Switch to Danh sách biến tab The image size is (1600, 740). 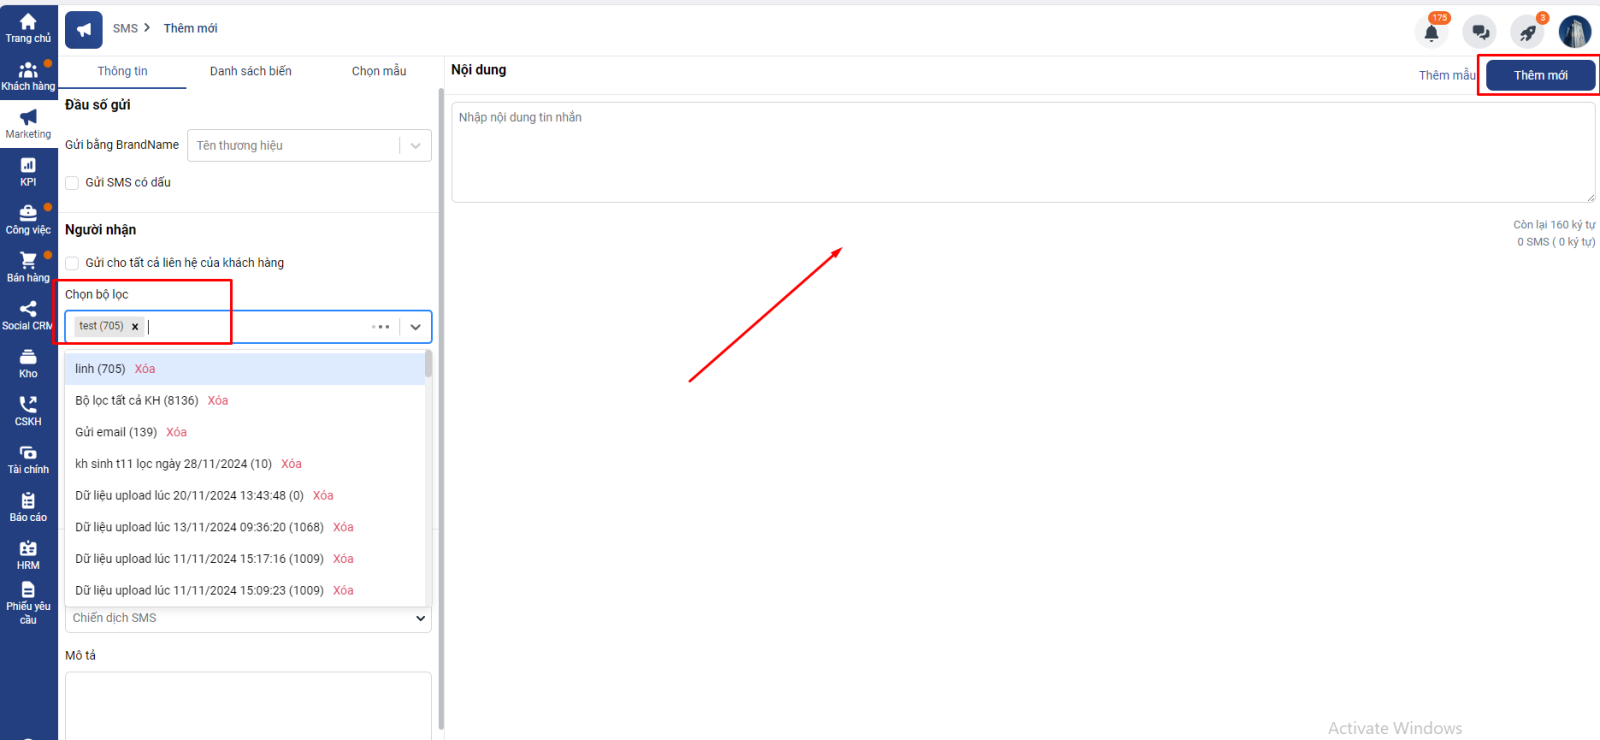(251, 71)
